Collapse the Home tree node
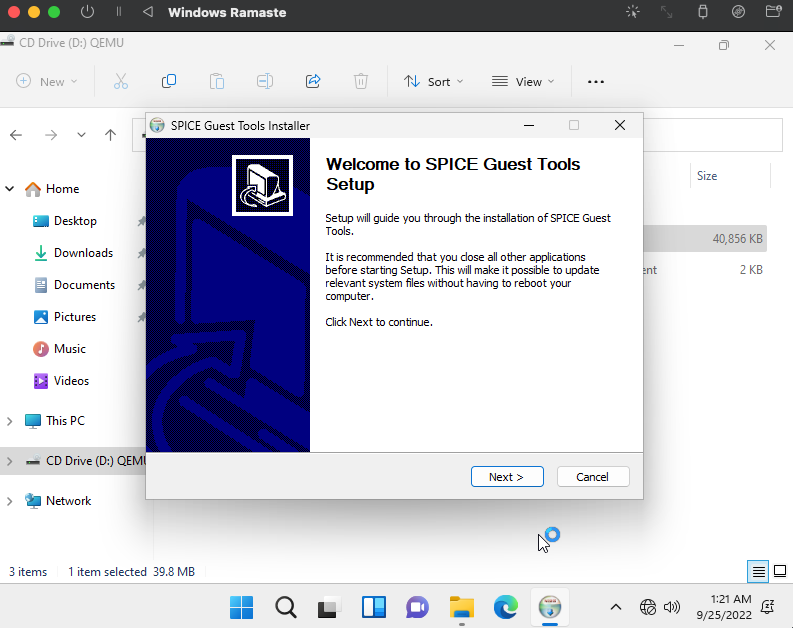Screen dimensions: 793x628 pos(10,189)
